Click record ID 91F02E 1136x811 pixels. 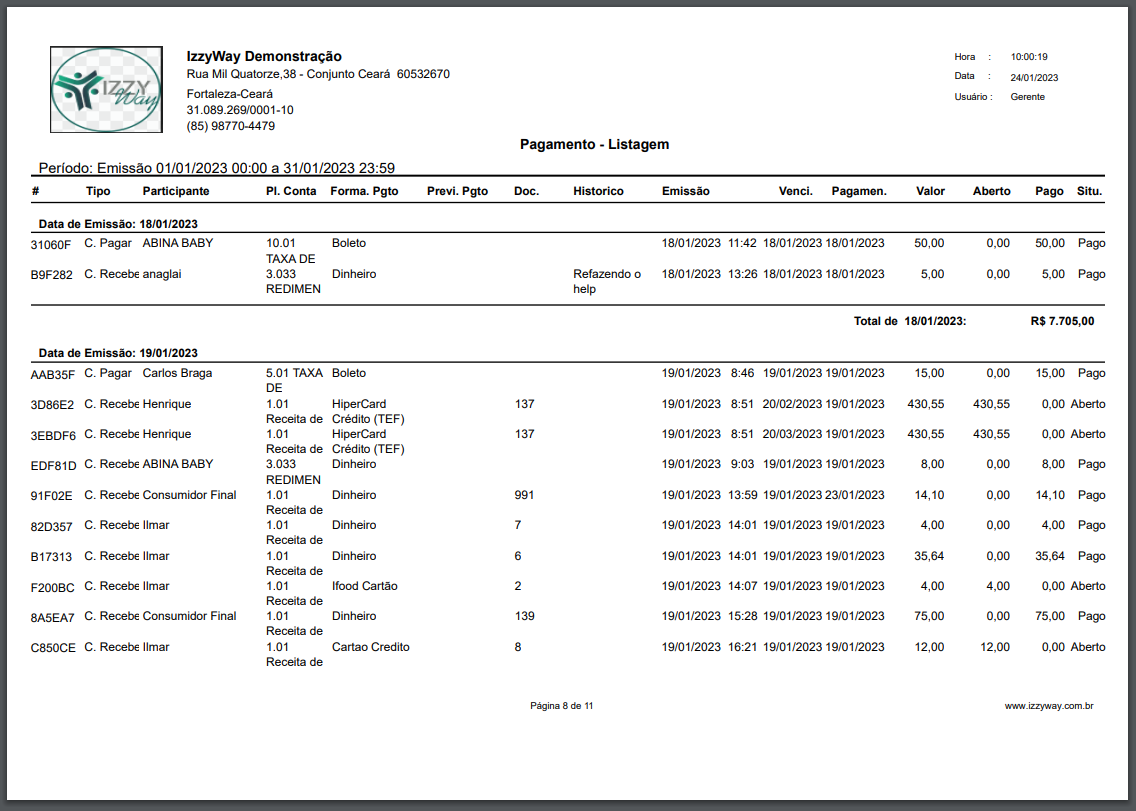pos(51,496)
